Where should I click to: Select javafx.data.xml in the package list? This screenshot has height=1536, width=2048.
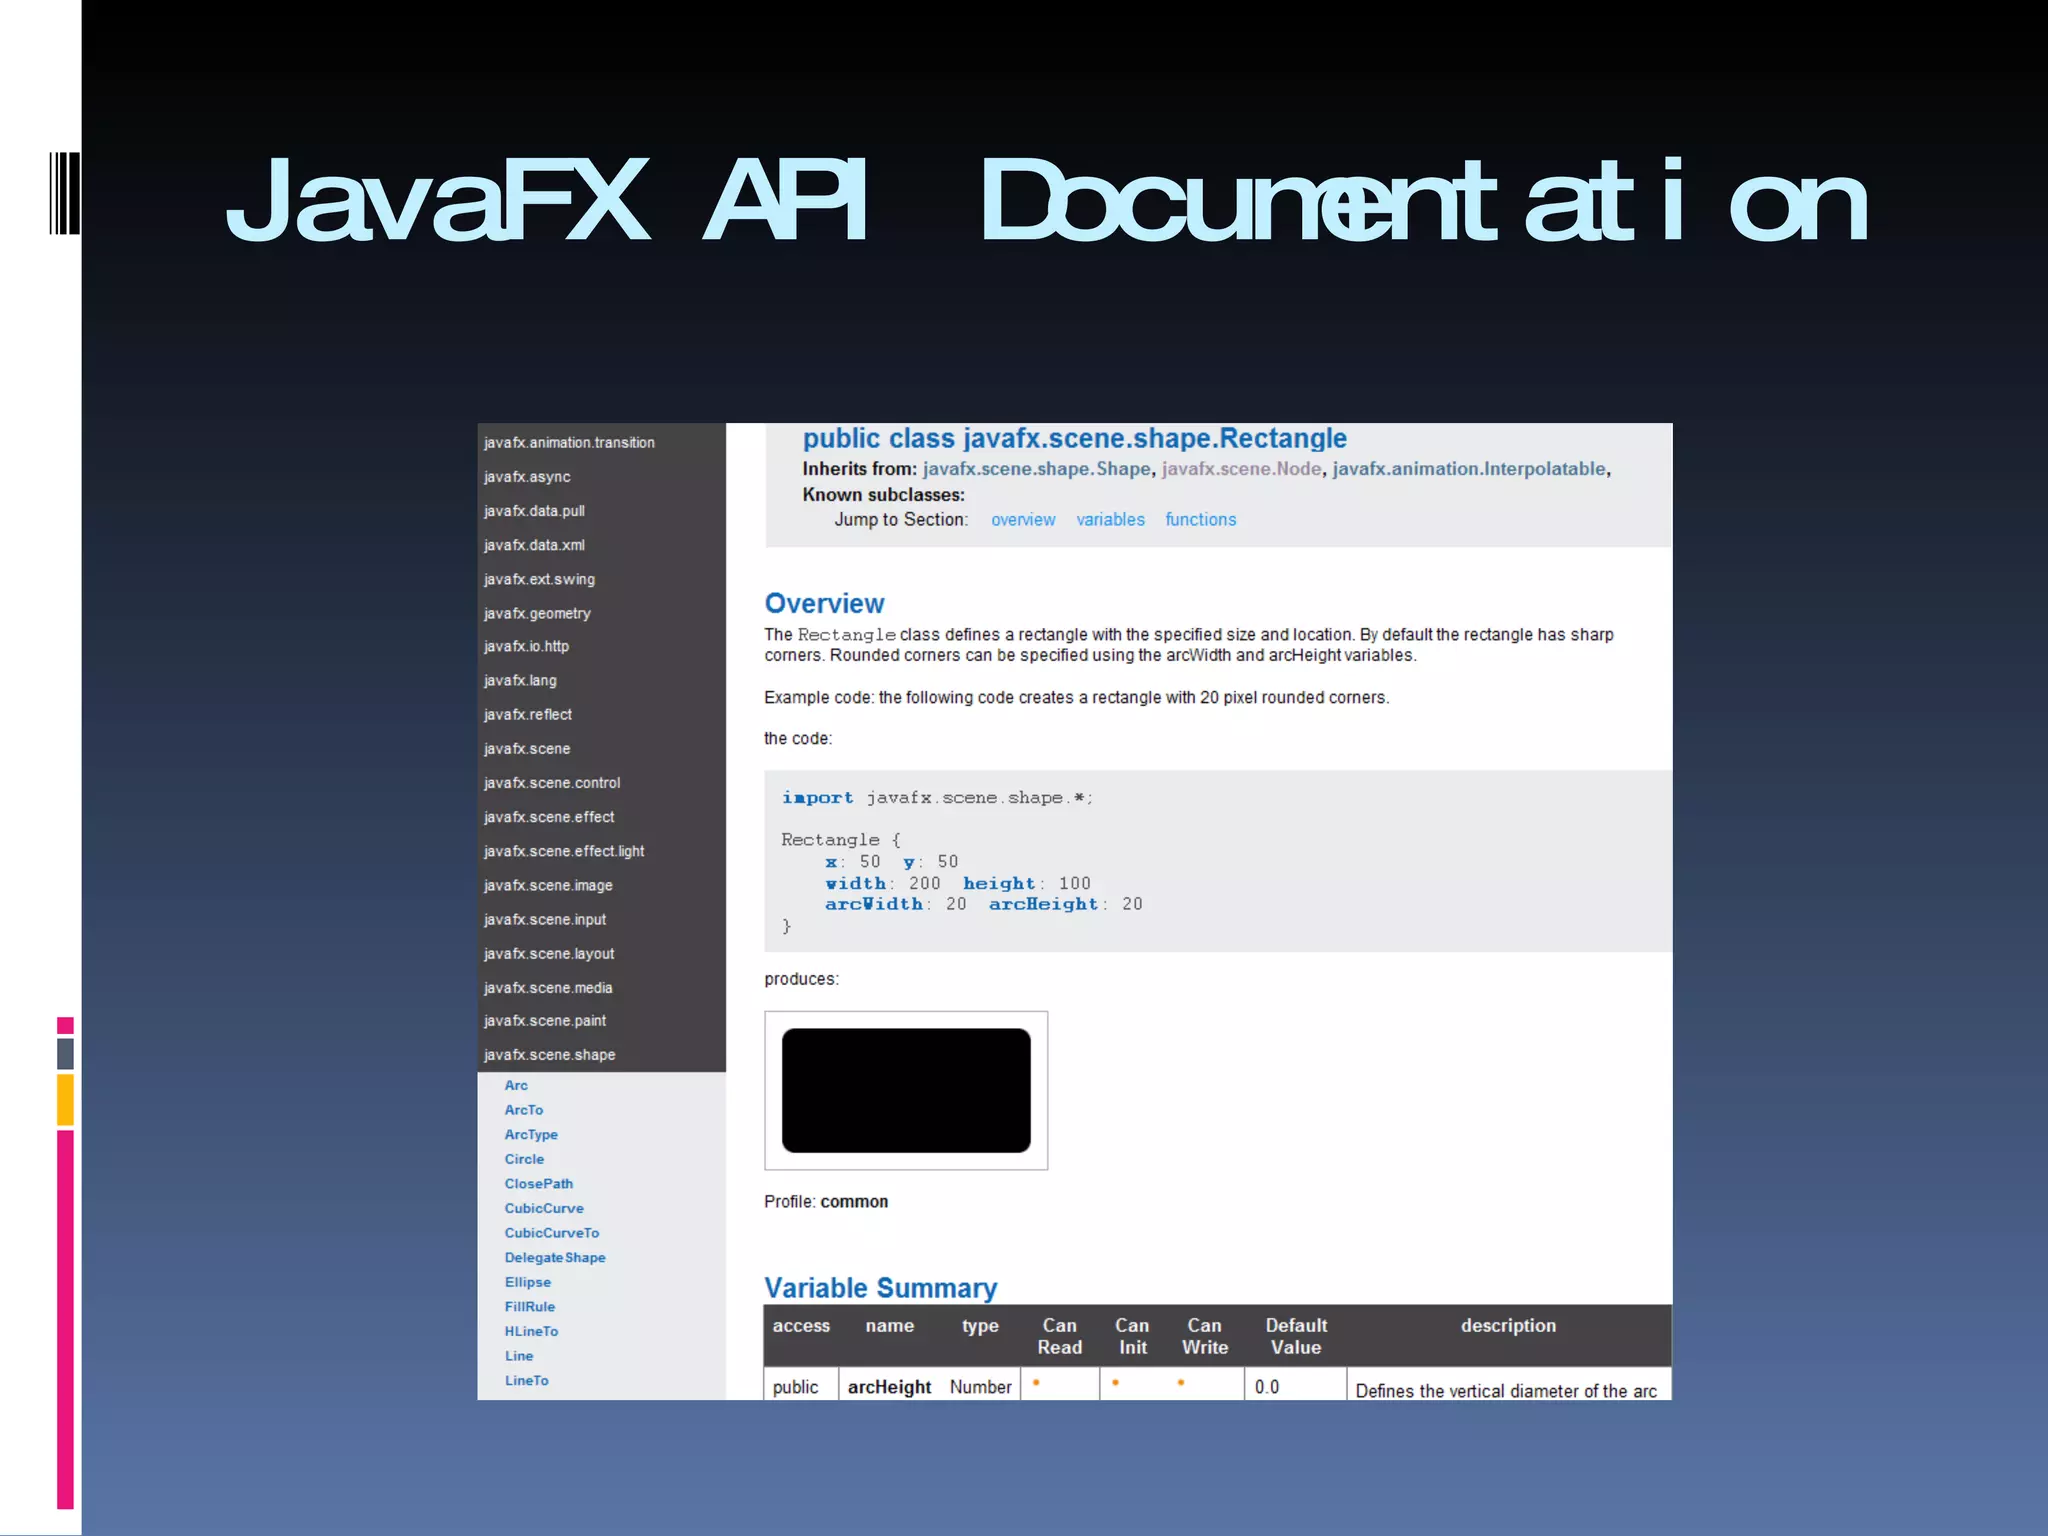(534, 545)
